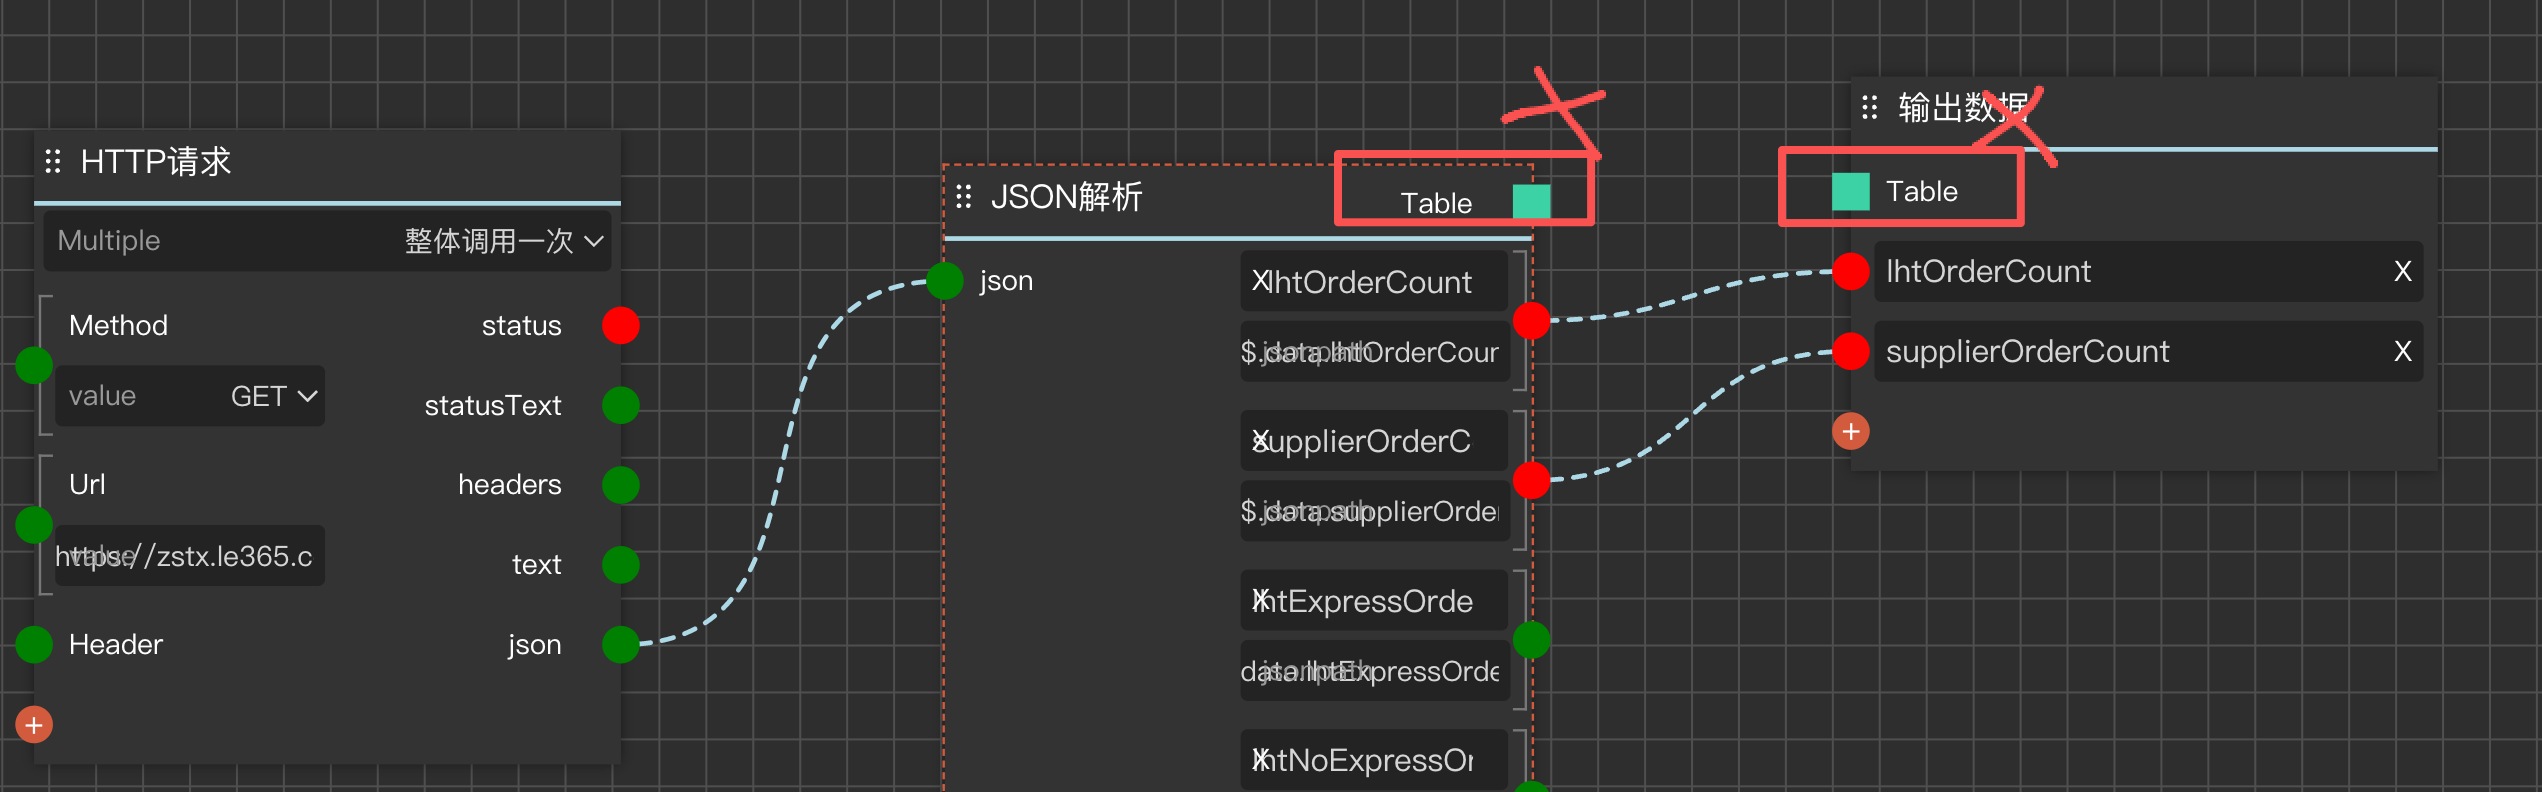
Task: Click the green Header input port
Action: click(34, 644)
